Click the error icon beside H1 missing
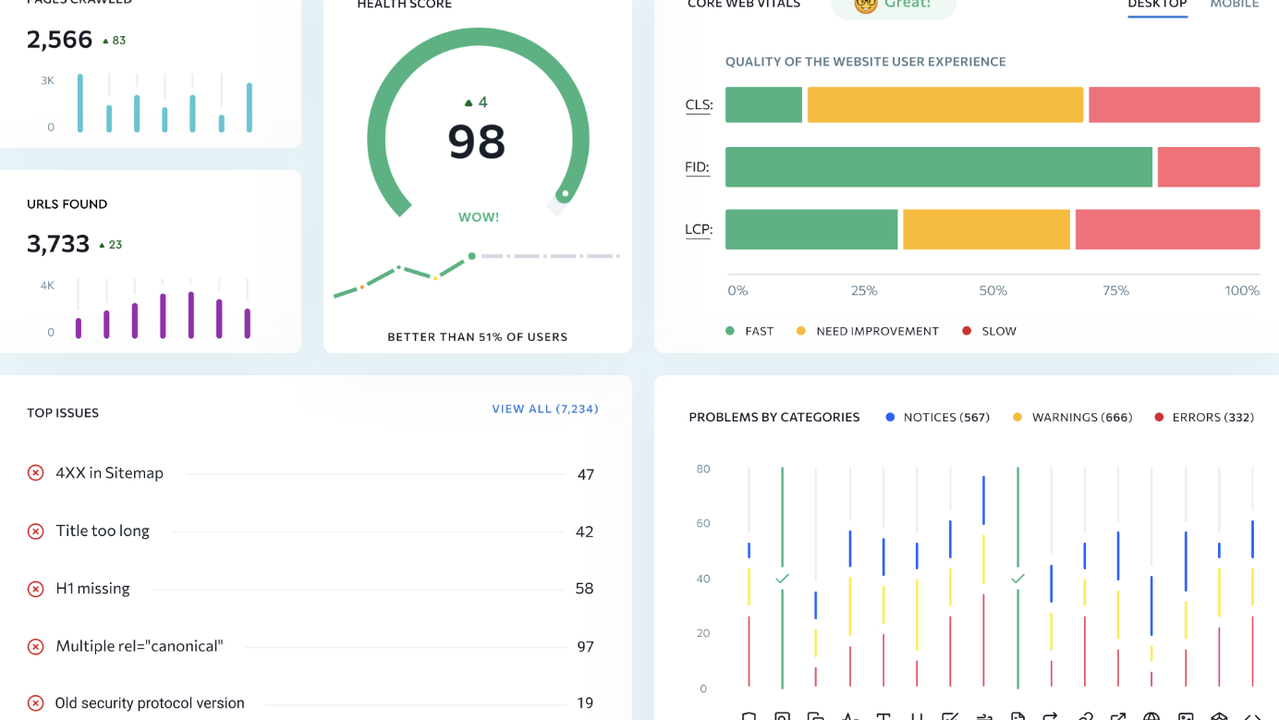The height and width of the screenshot is (720, 1279). point(36,589)
